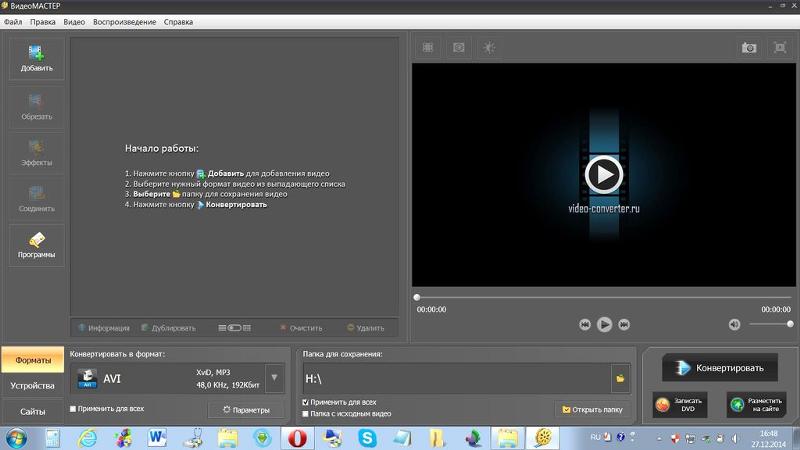
Task: Open the Эффекты effects tool
Action: 36,153
